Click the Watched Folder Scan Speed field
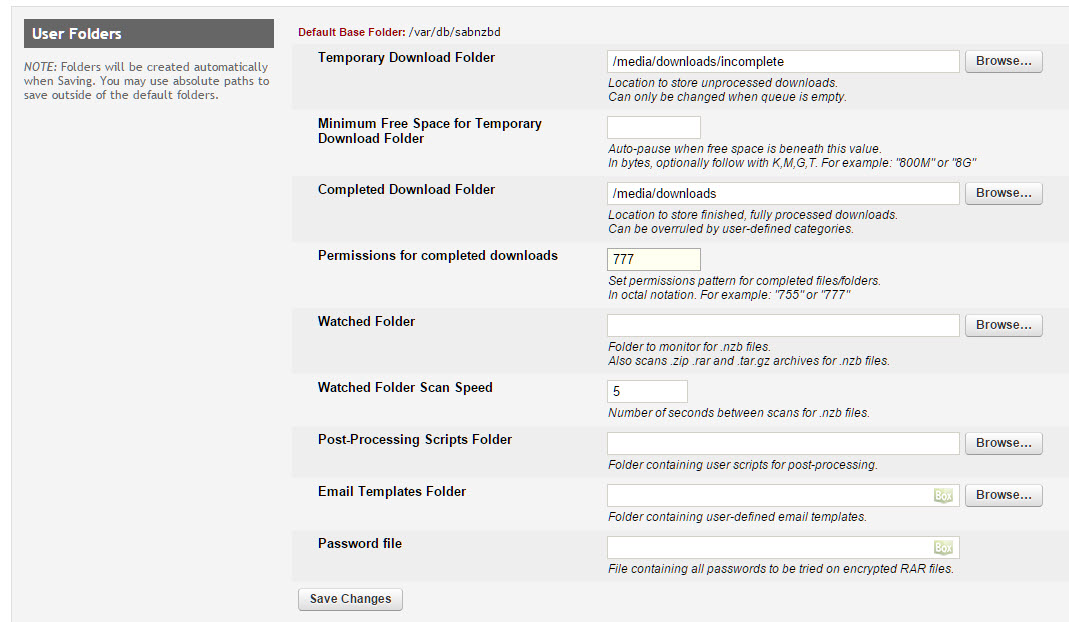The height and width of the screenshot is (622, 1069). point(647,391)
